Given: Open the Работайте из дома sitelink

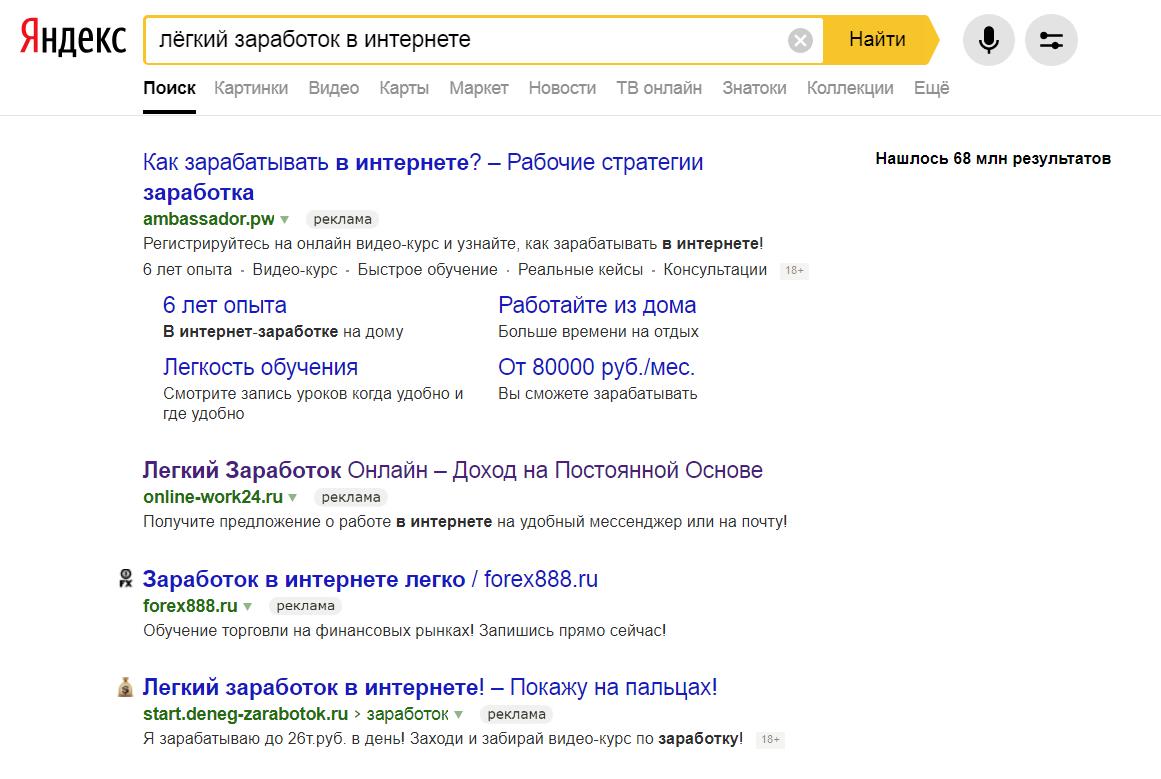Looking at the screenshot, I should pos(597,305).
